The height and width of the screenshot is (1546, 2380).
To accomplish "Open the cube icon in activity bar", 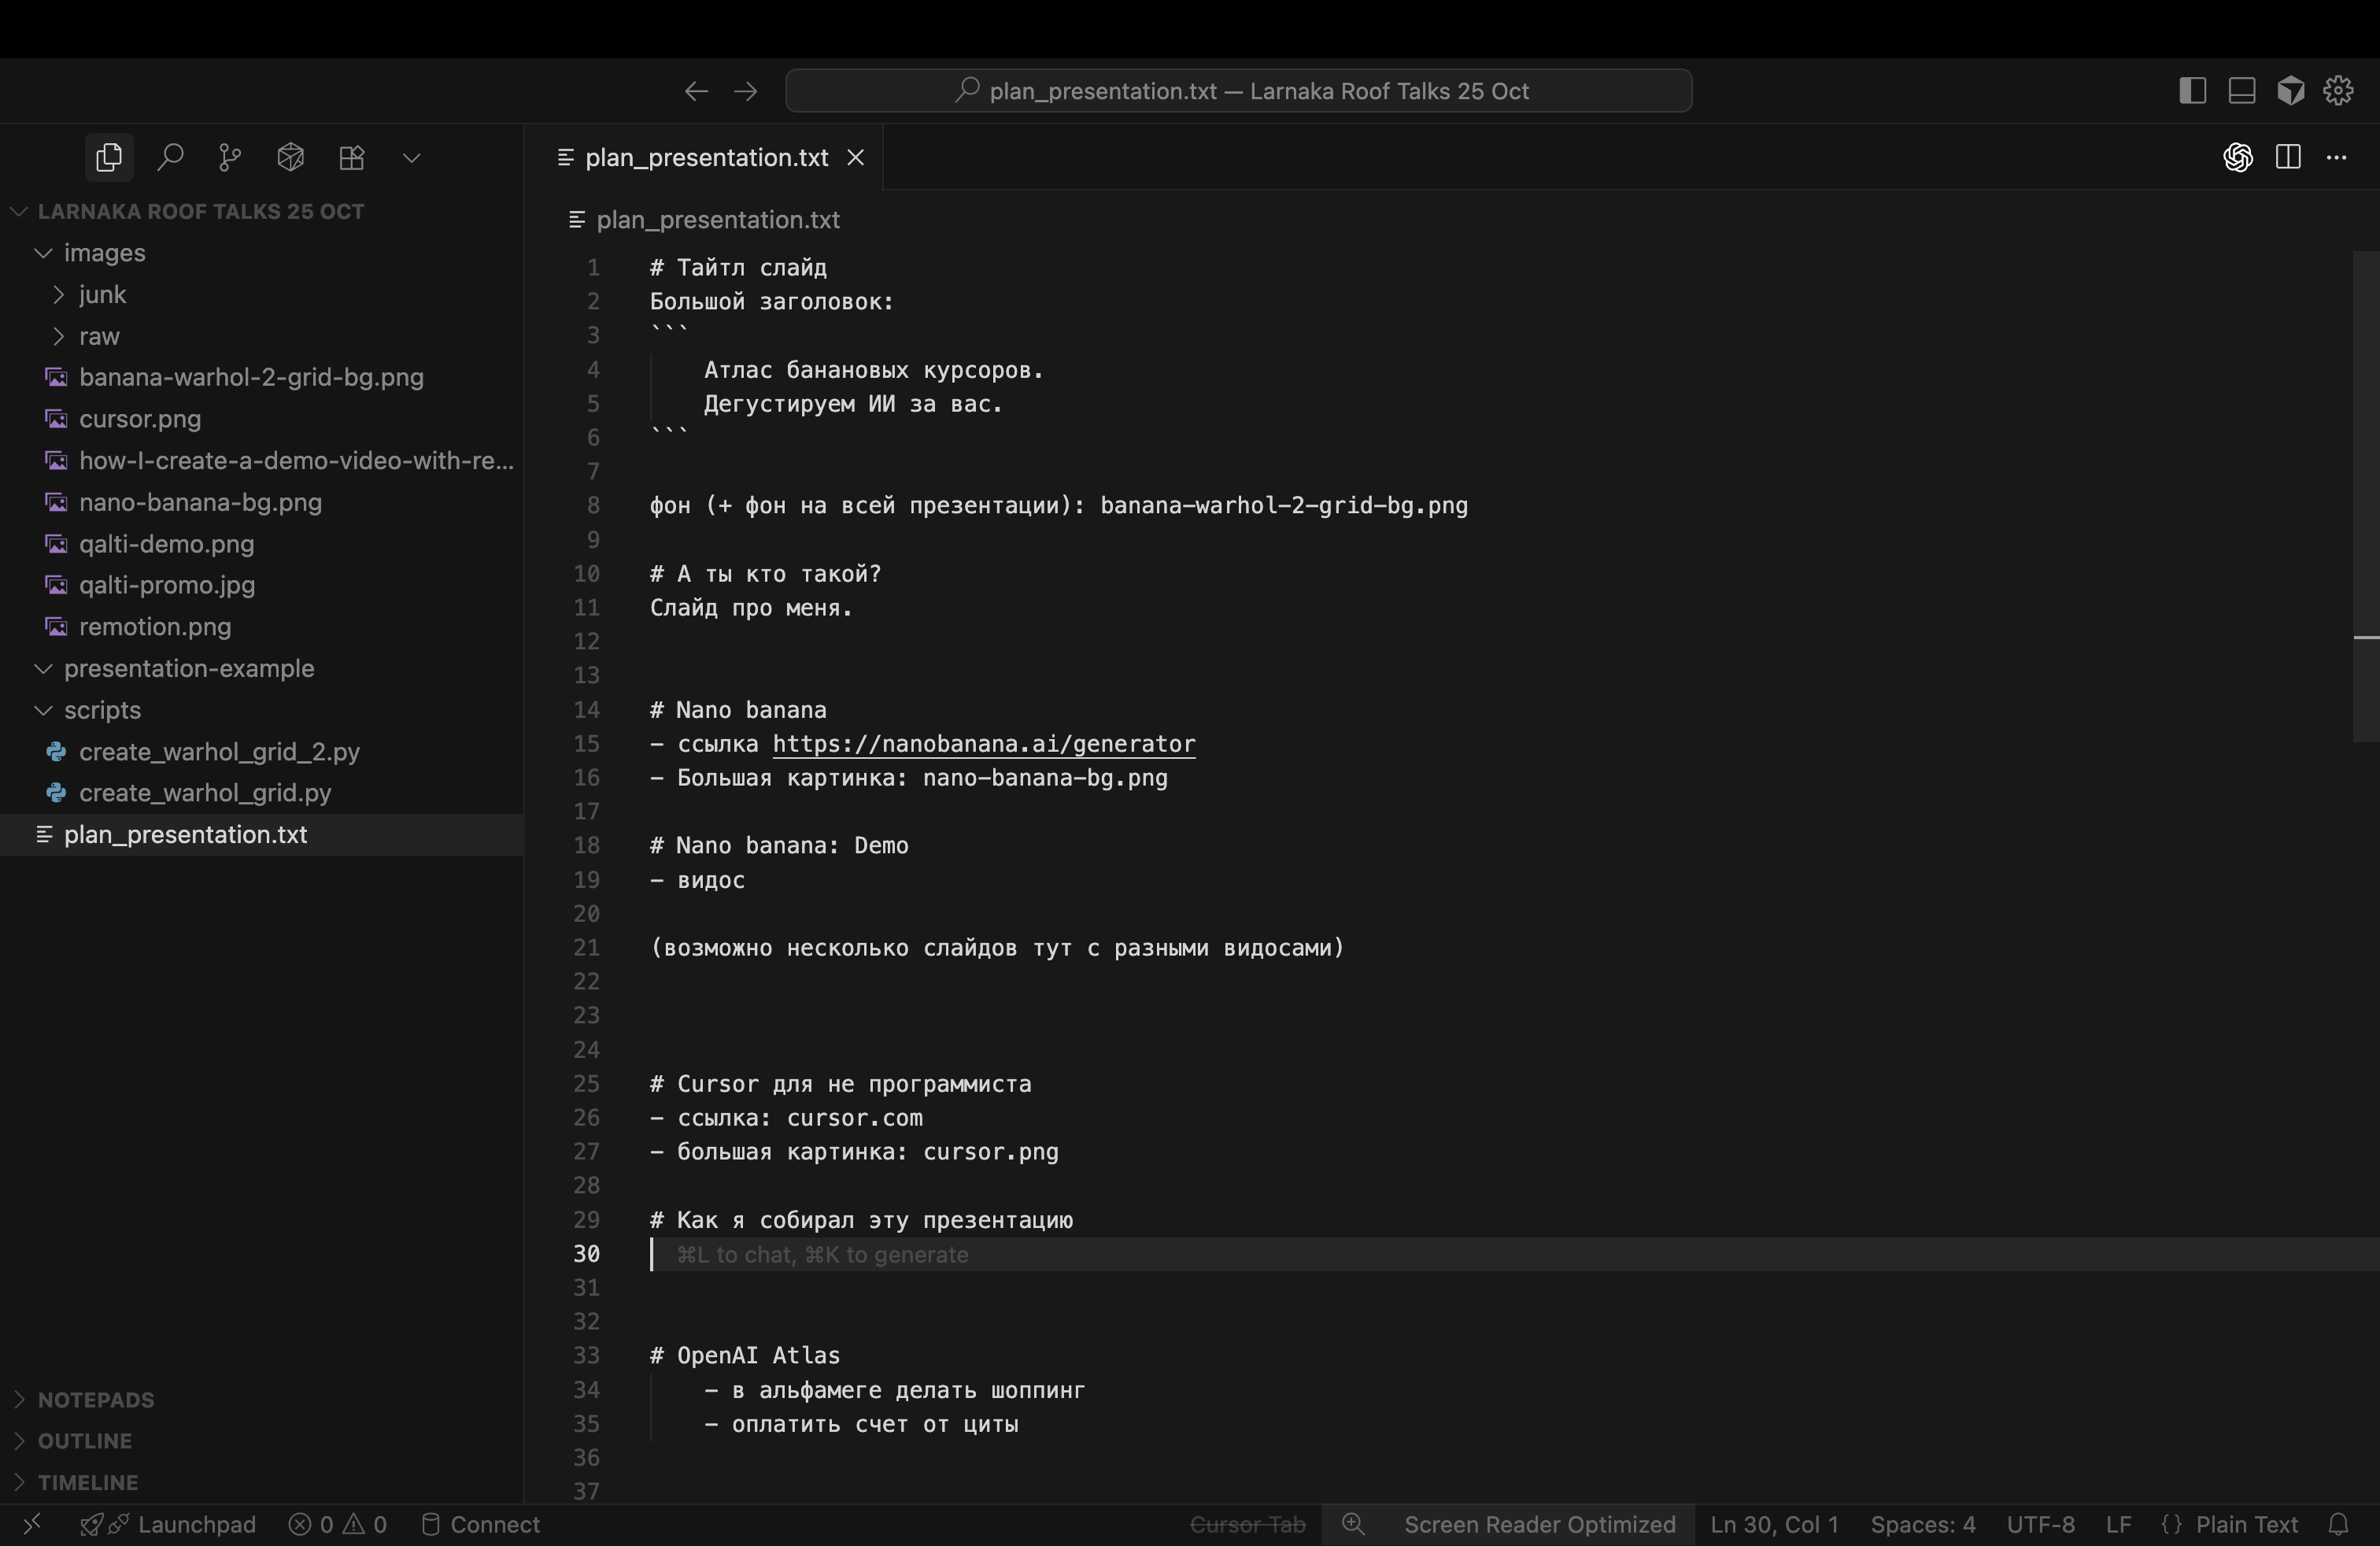I will [291, 157].
